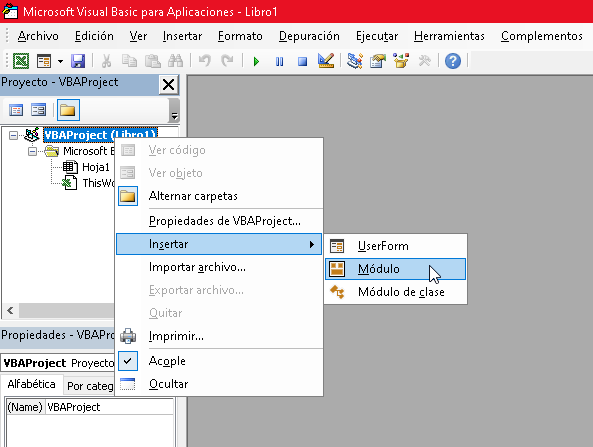Click the Stop/Reset square icon
The width and height of the screenshot is (593, 447).
(x=302, y=61)
